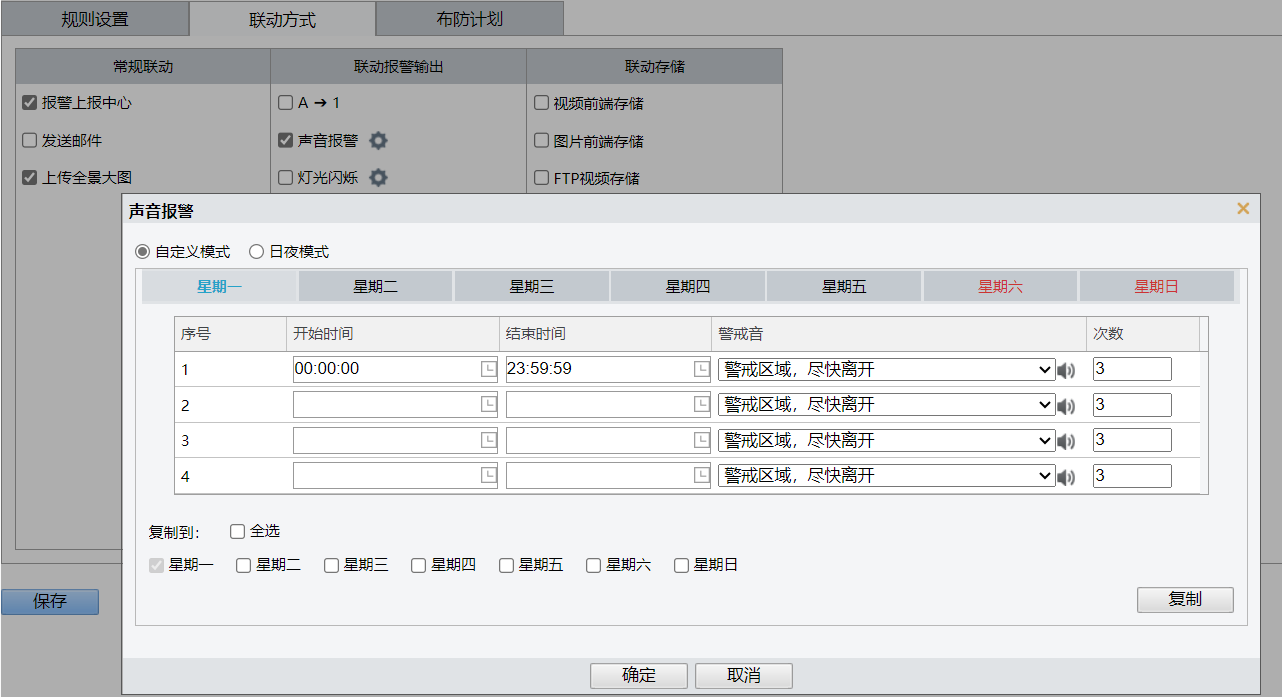The image size is (1282, 697).
Task: Play alarm sound preview for row 2
Action: point(1066,406)
